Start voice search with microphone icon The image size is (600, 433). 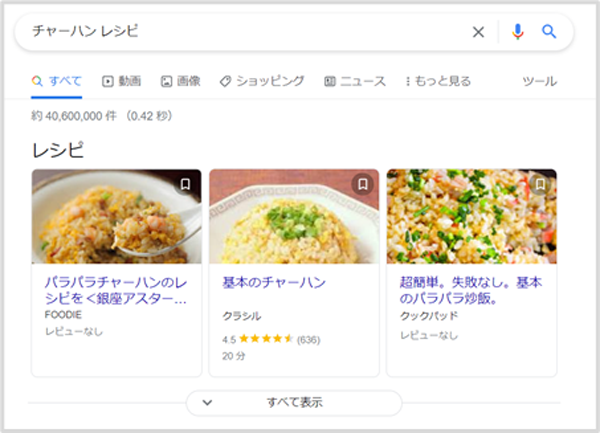pos(517,32)
